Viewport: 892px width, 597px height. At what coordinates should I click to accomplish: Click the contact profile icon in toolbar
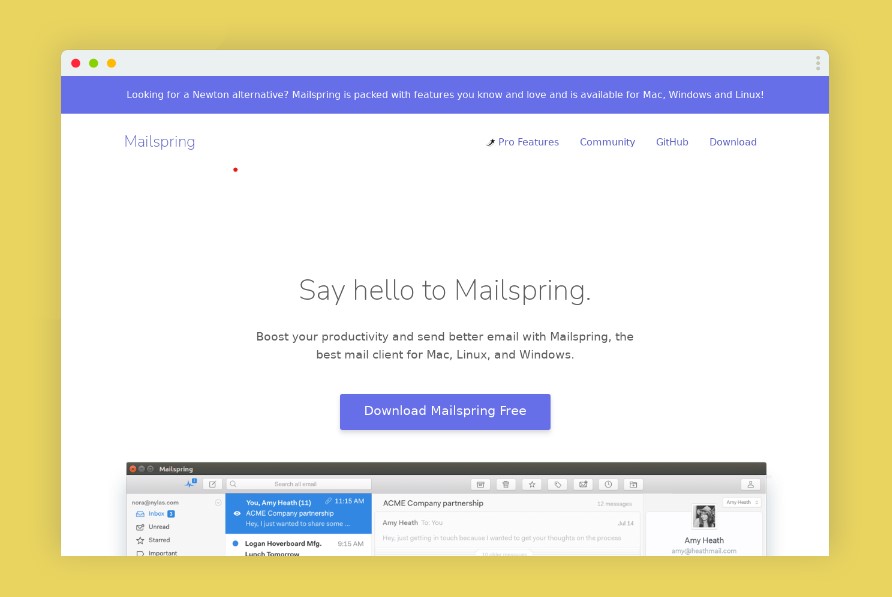tap(750, 484)
